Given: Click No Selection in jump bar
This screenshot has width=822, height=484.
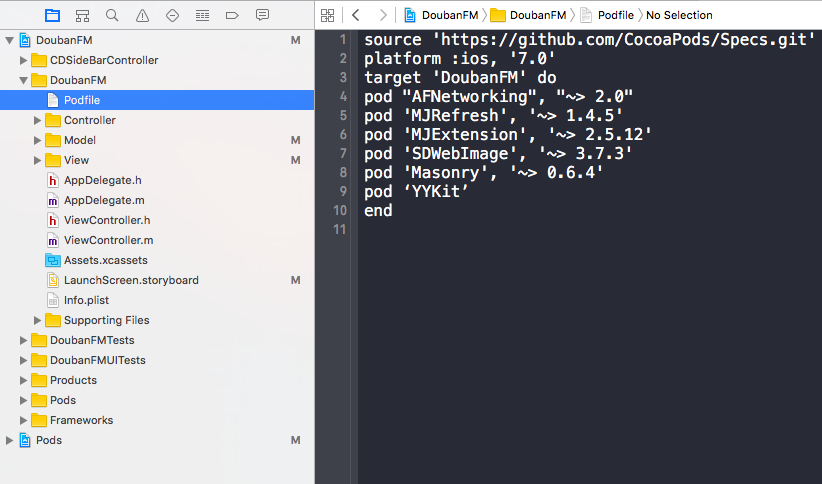Looking at the screenshot, I should pos(679,15).
